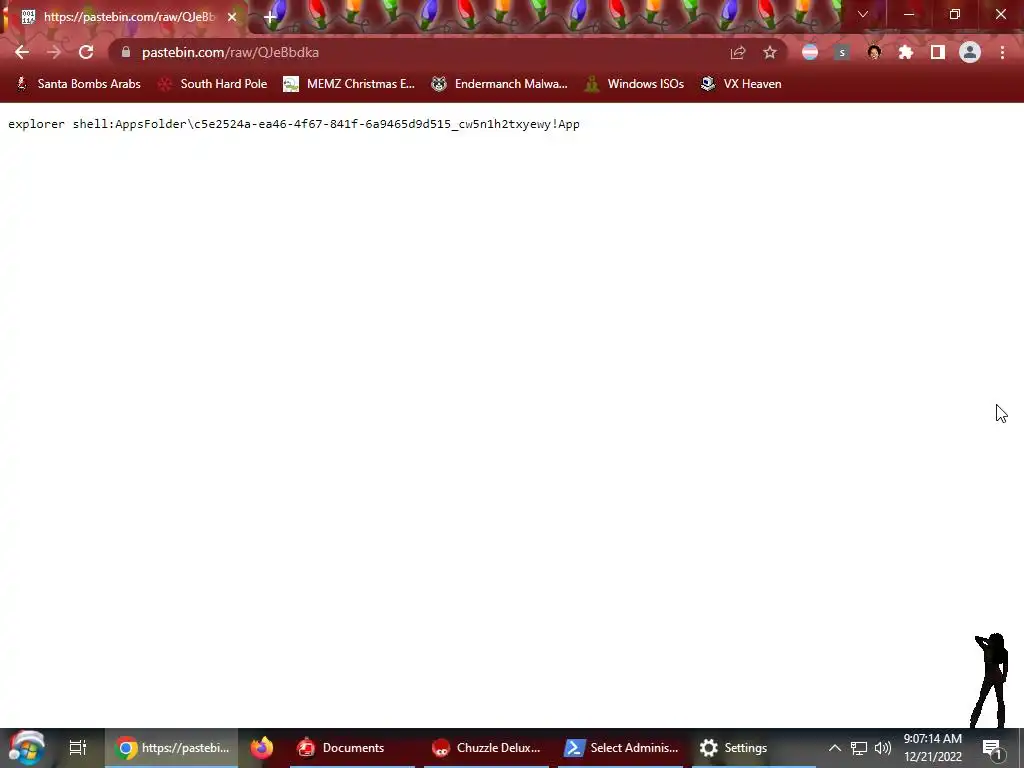Click the forward navigation arrow
The width and height of the screenshot is (1024, 768).
[x=54, y=52]
